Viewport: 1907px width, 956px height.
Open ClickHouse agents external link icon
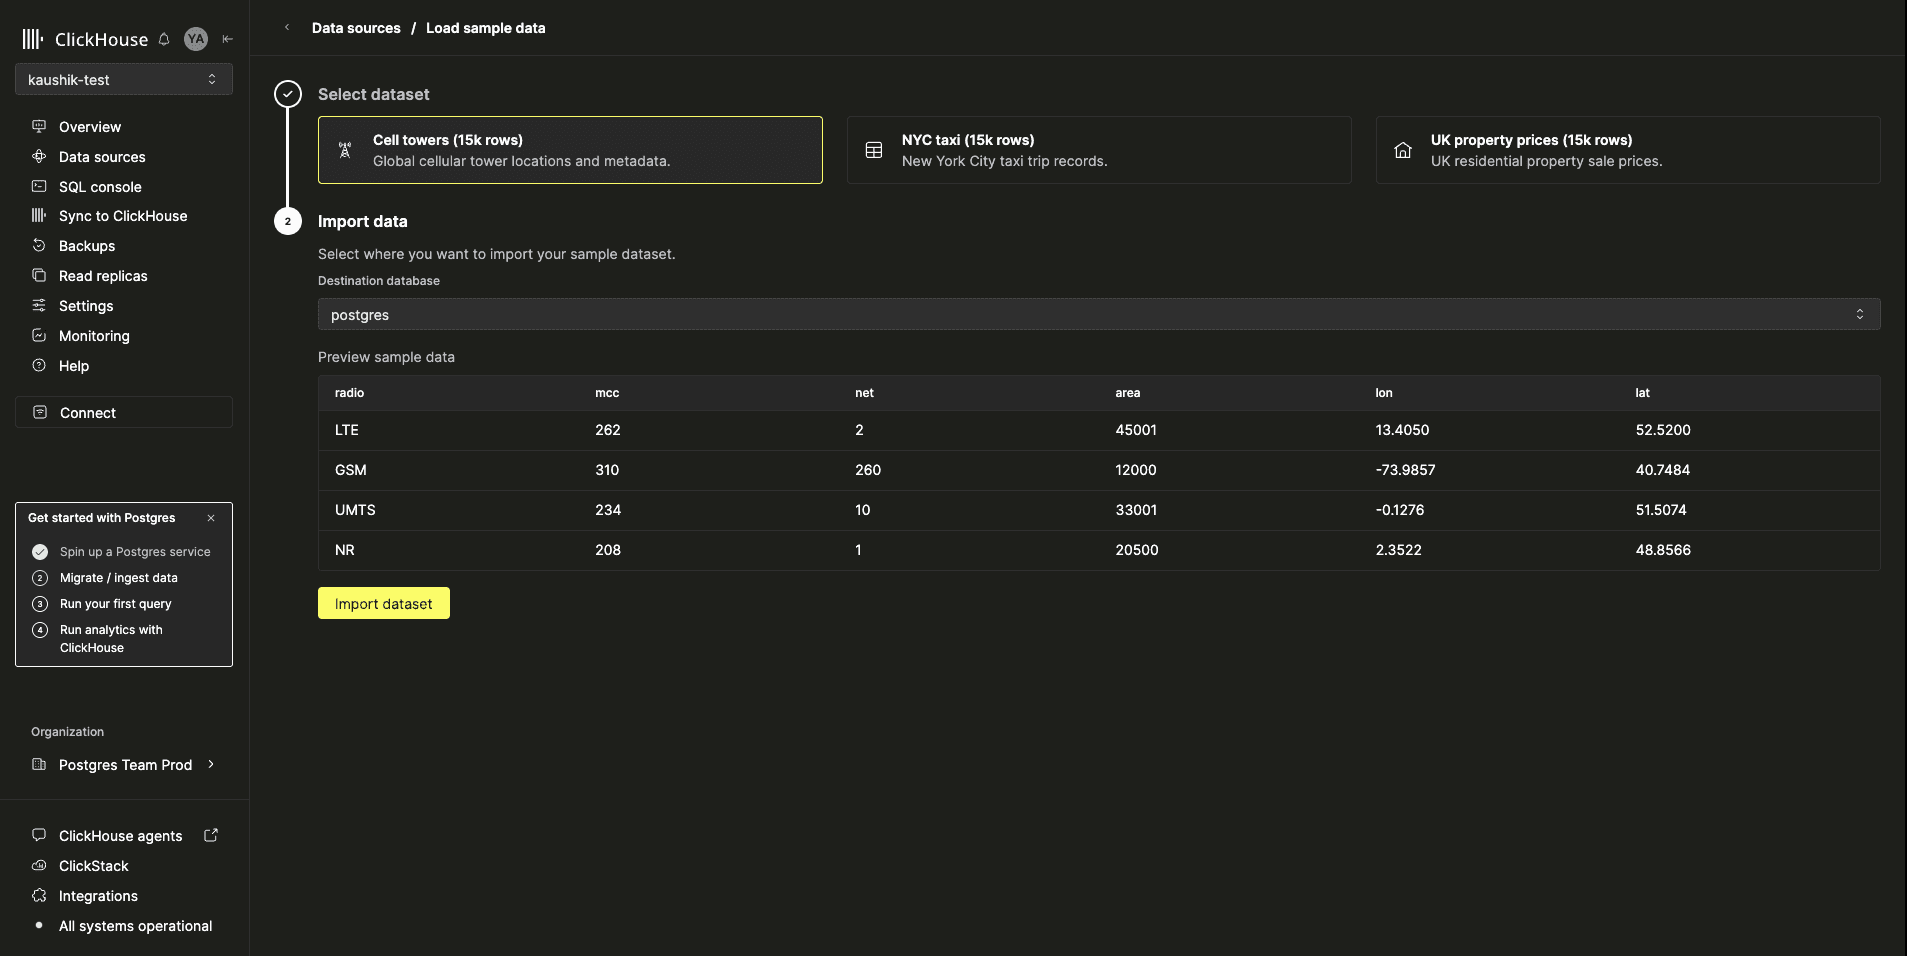click(x=211, y=836)
